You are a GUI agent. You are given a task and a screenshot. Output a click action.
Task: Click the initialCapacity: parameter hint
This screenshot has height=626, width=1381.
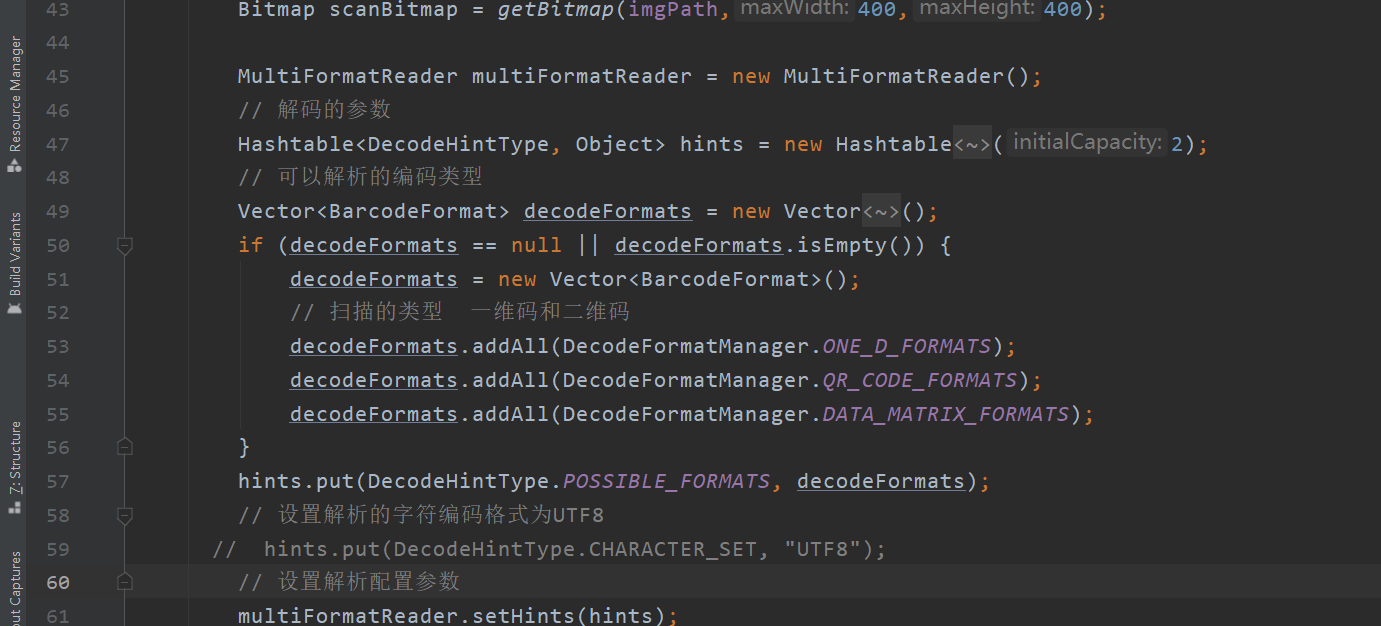click(1087, 143)
